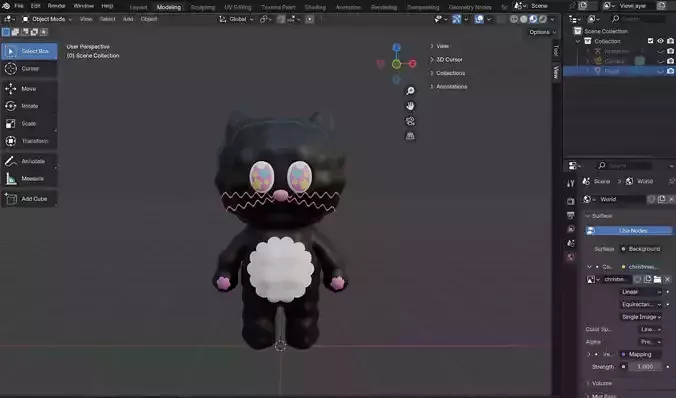
Task: Click the pan hand viewport icon
Action: (x=410, y=106)
